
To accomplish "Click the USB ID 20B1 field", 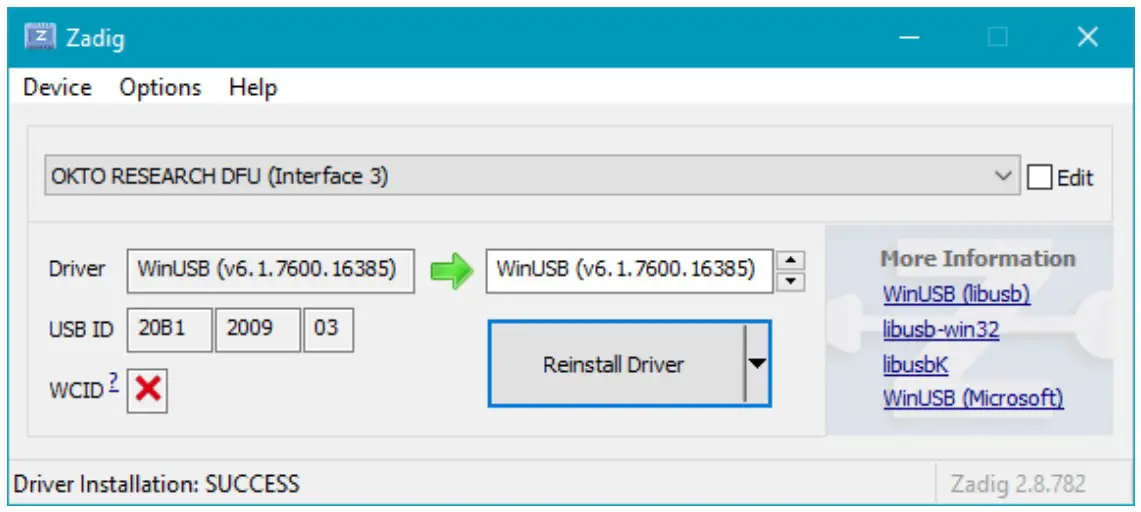I will (x=170, y=329).
